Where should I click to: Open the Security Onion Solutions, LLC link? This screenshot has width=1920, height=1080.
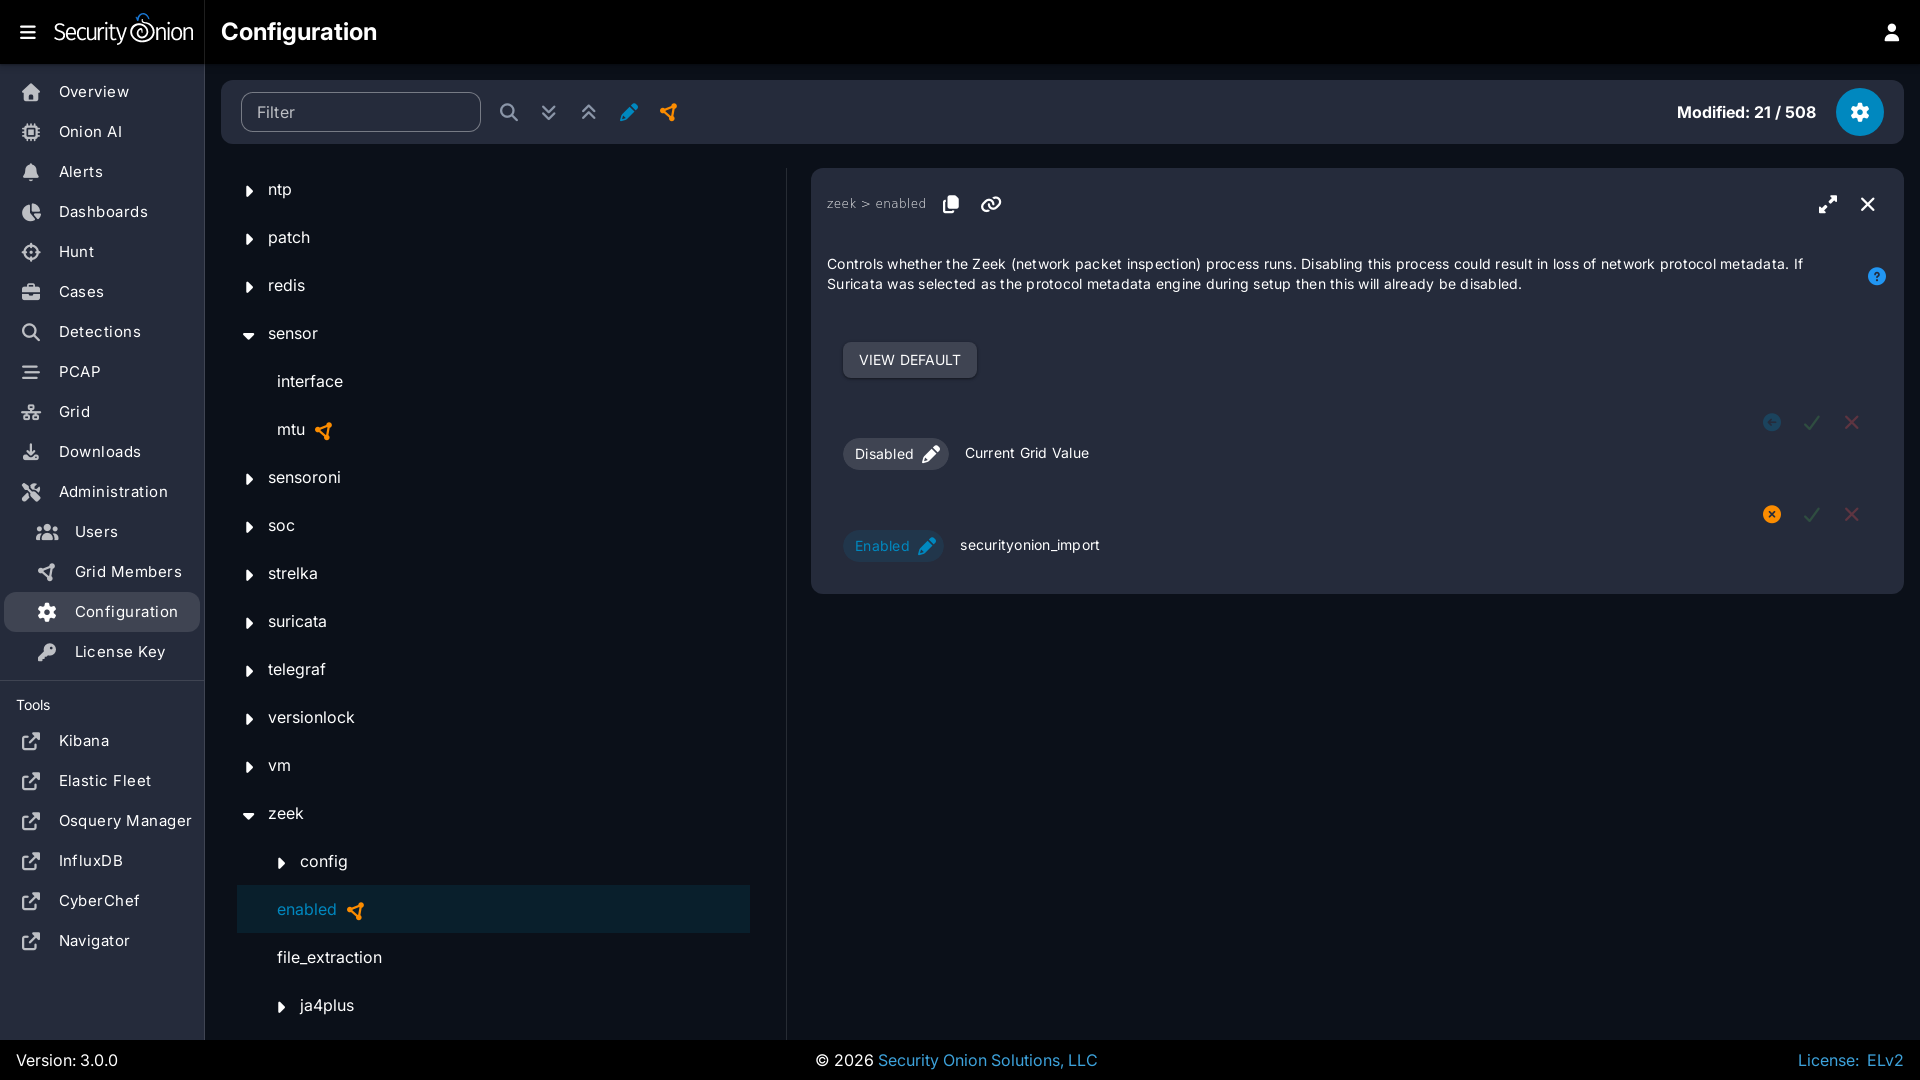[x=987, y=1060]
